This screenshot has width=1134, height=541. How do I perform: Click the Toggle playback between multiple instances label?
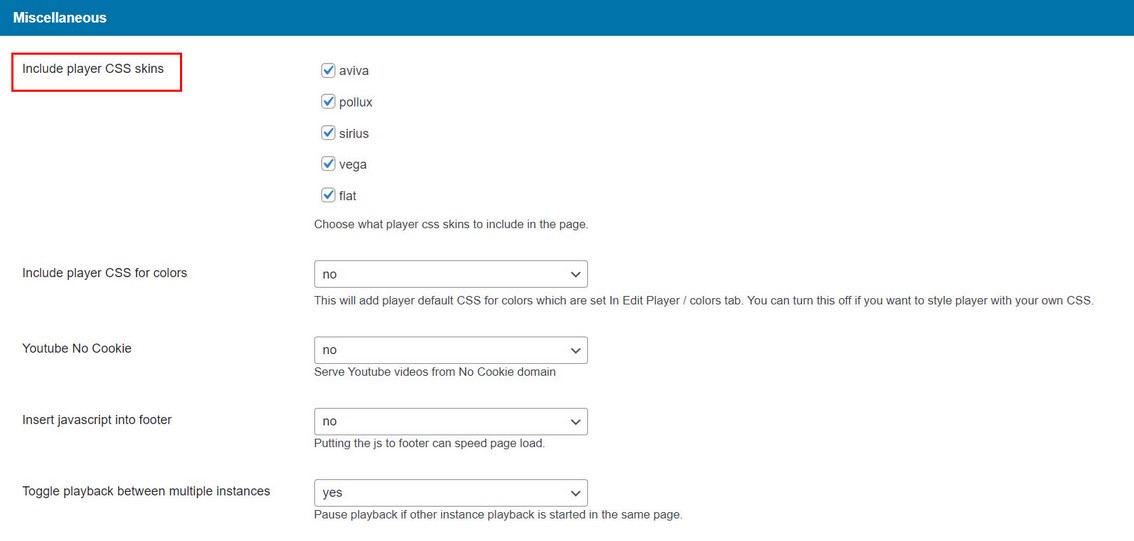coord(146,491)
